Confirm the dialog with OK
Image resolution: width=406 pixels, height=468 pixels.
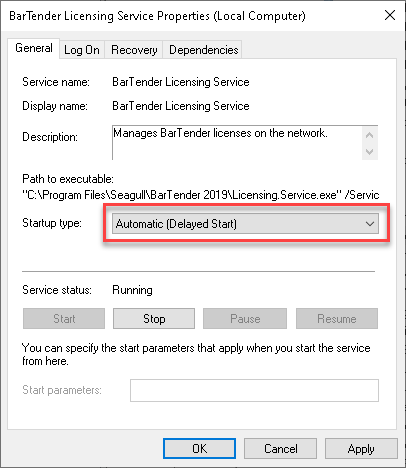[x=199, y=449]
